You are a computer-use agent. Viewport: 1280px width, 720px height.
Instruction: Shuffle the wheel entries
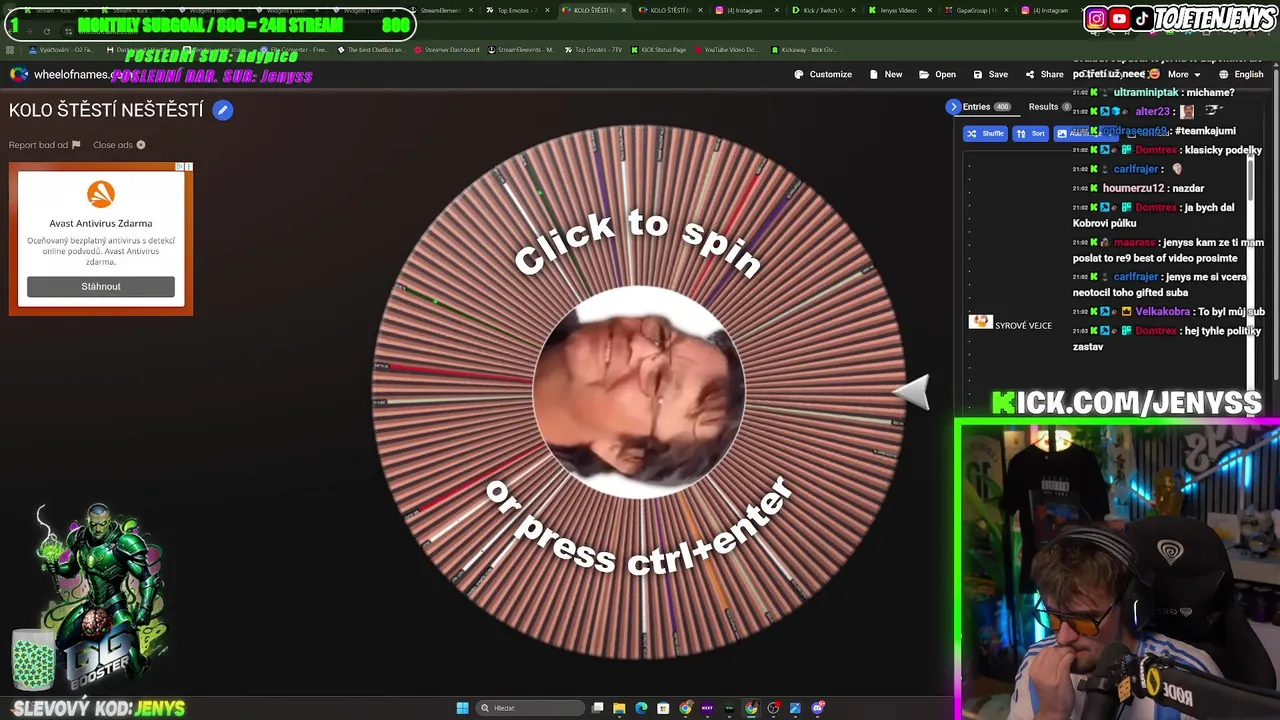coord(985,133)
